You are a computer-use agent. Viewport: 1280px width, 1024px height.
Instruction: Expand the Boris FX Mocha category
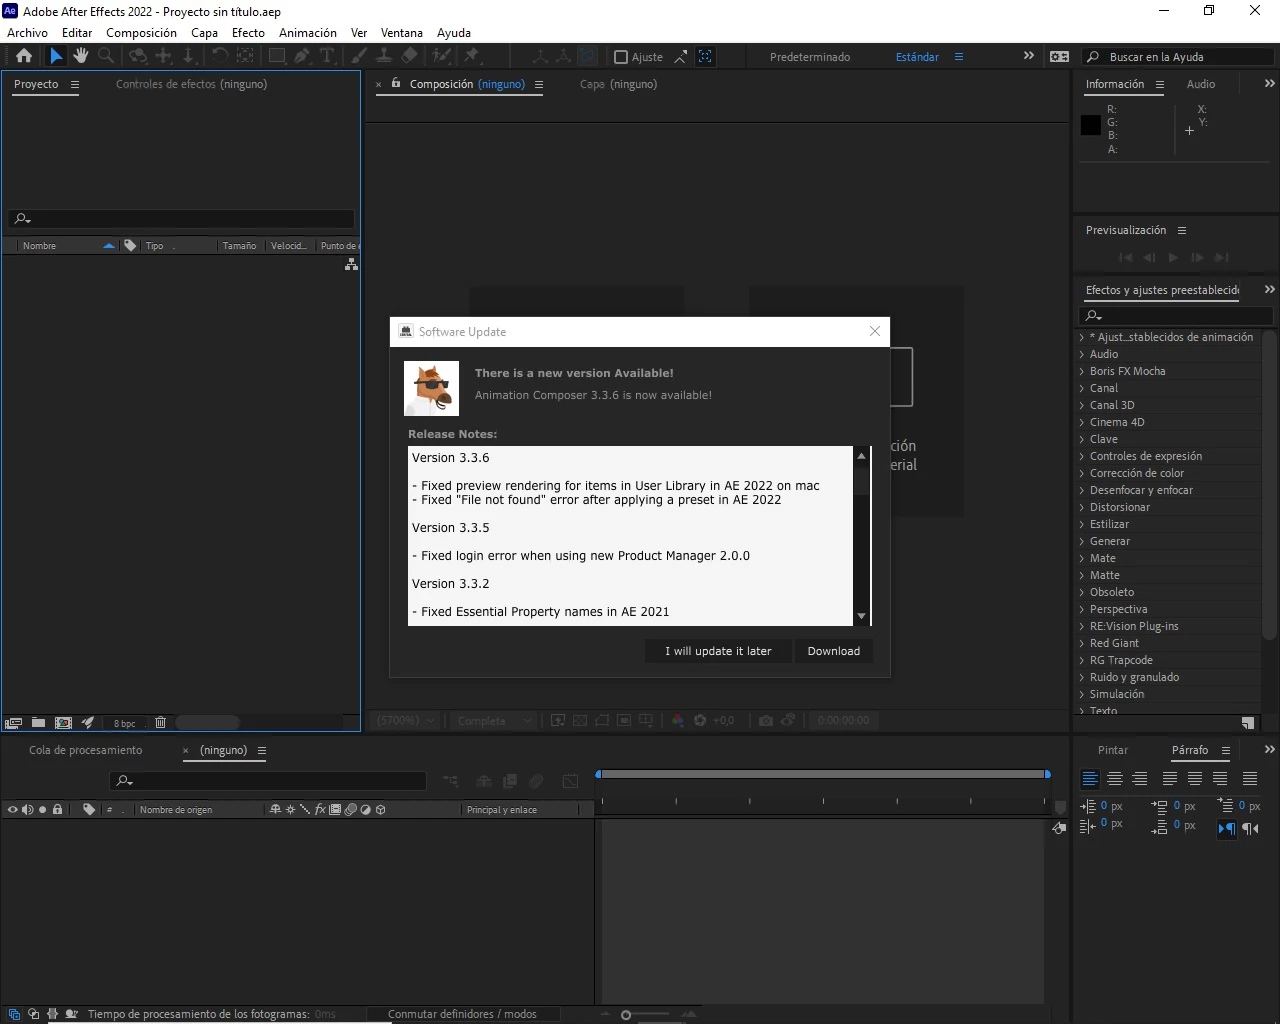1082,371
